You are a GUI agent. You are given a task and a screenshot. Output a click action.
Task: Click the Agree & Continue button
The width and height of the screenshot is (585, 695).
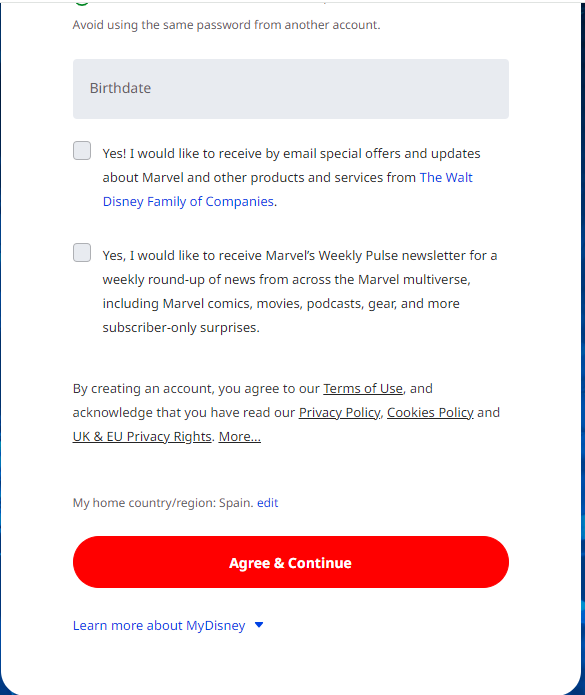(x=291, y=562)
